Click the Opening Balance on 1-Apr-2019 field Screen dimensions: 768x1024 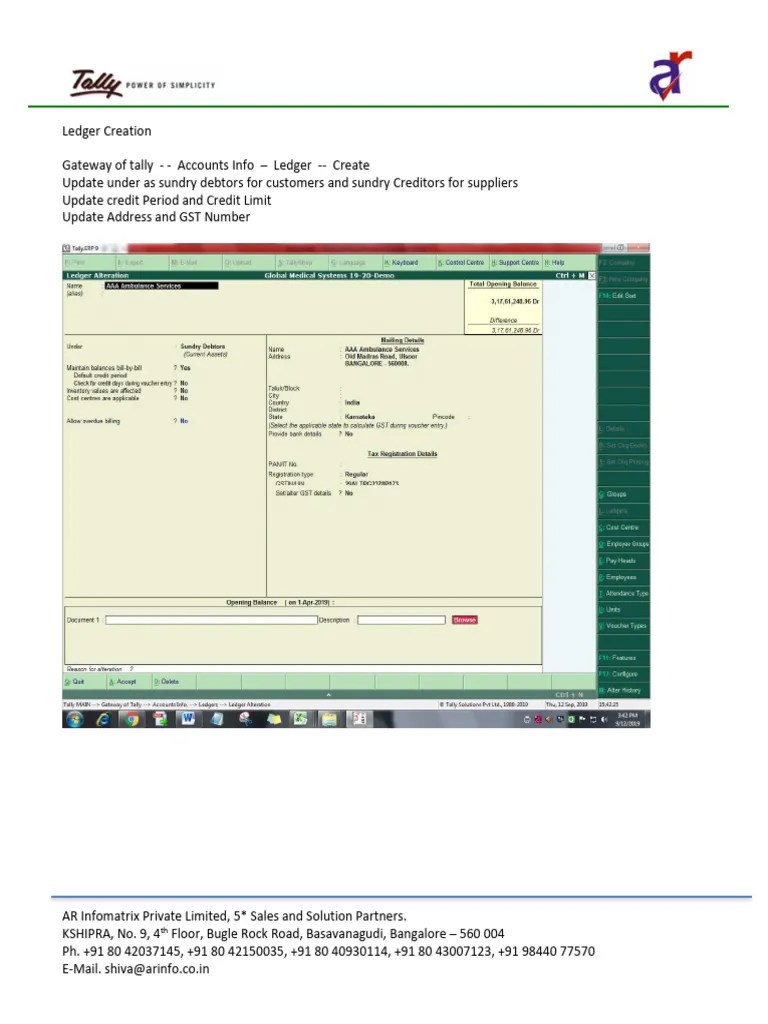280,603
